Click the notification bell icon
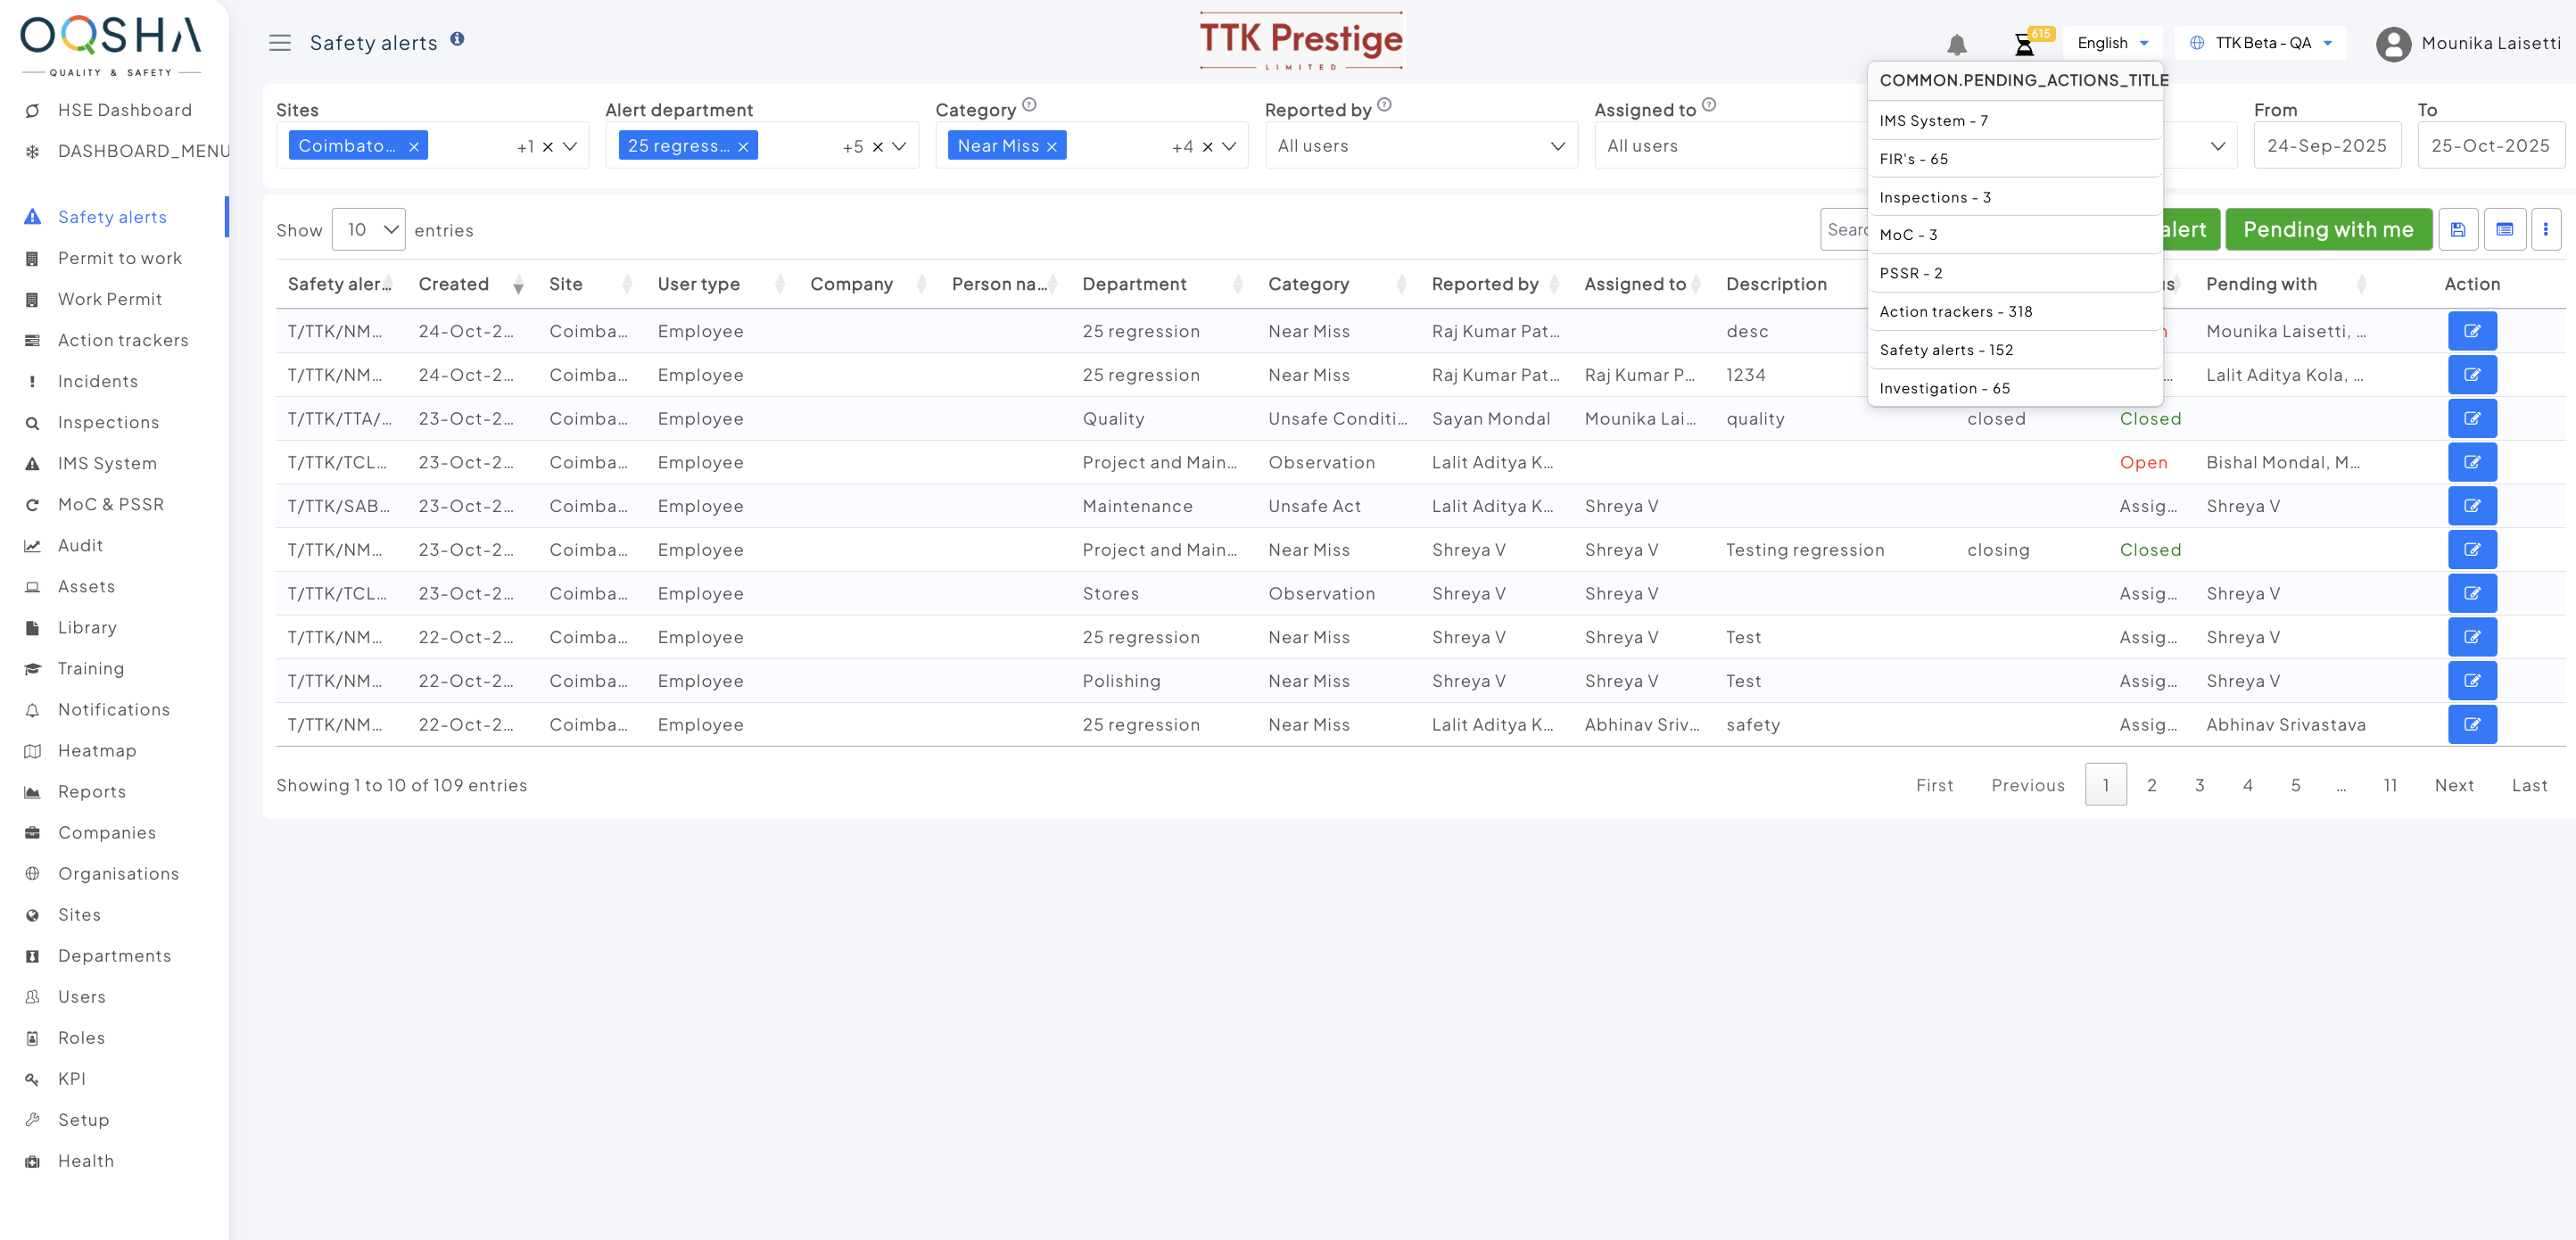The image size is (2576, 1240). 1956,44
